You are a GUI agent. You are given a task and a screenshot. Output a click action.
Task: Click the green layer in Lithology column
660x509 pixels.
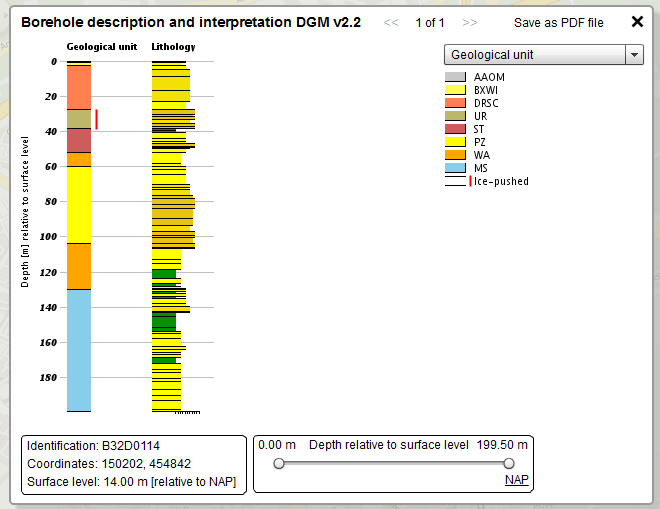(x=163, y=322)
